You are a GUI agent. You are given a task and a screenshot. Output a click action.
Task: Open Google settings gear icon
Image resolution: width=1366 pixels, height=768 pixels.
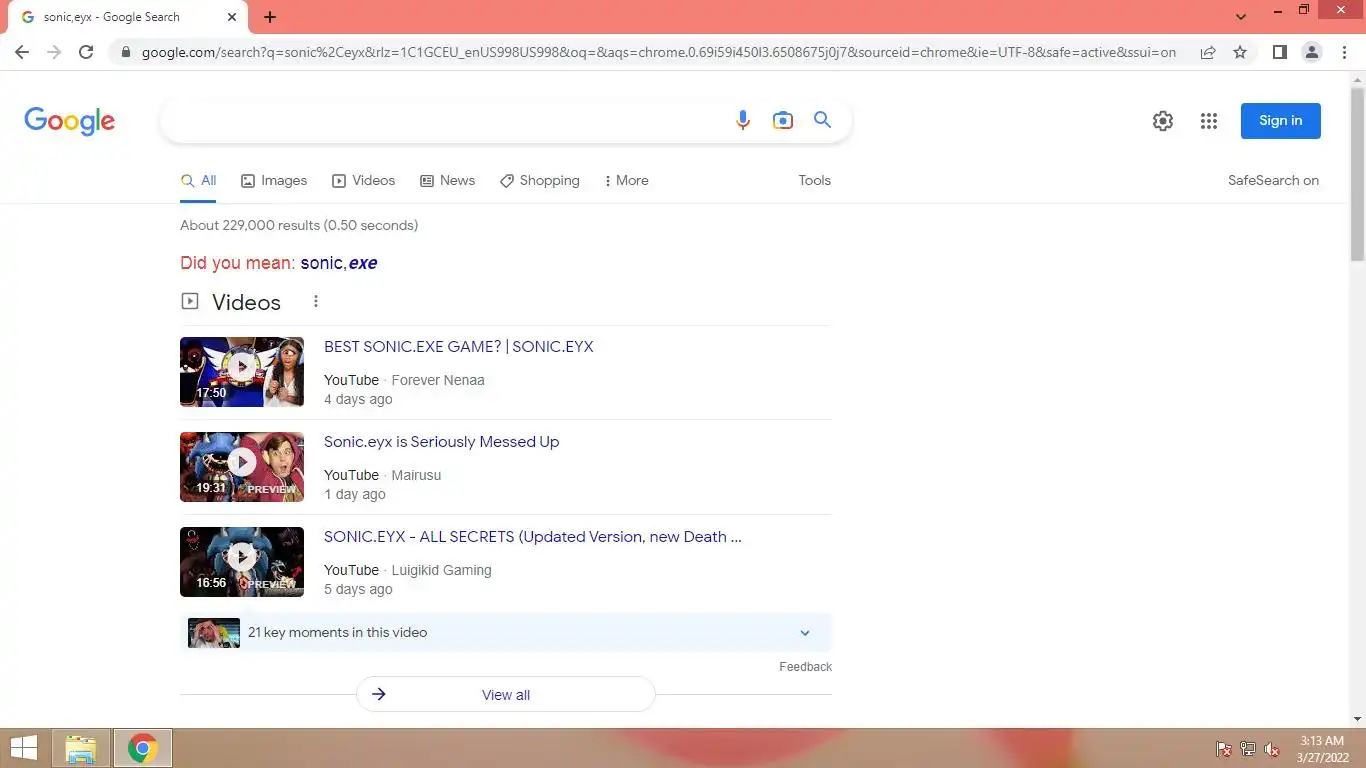point(1162,121)
